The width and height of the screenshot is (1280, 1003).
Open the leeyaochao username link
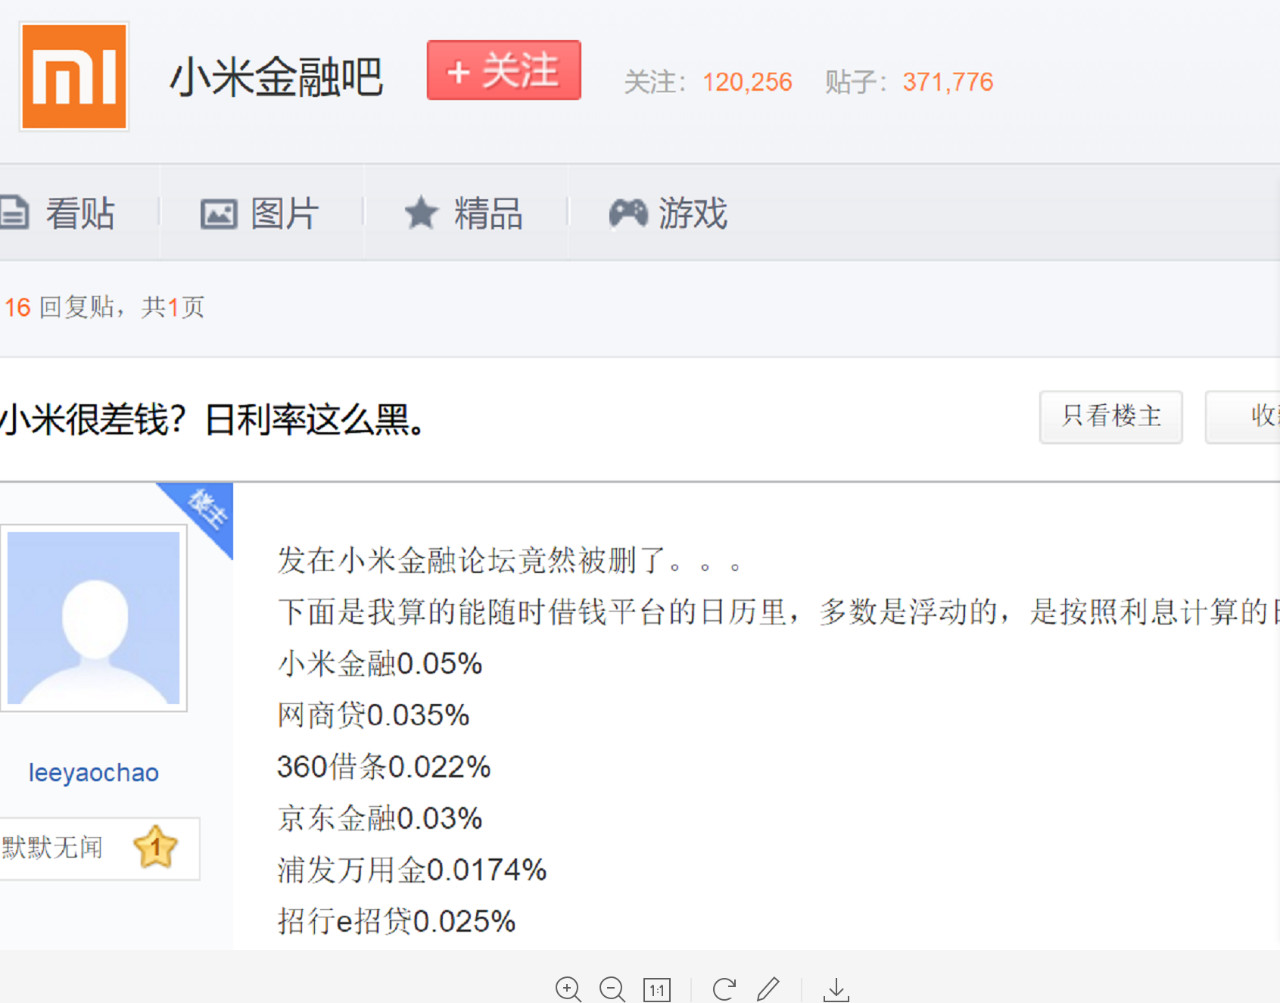93,773
